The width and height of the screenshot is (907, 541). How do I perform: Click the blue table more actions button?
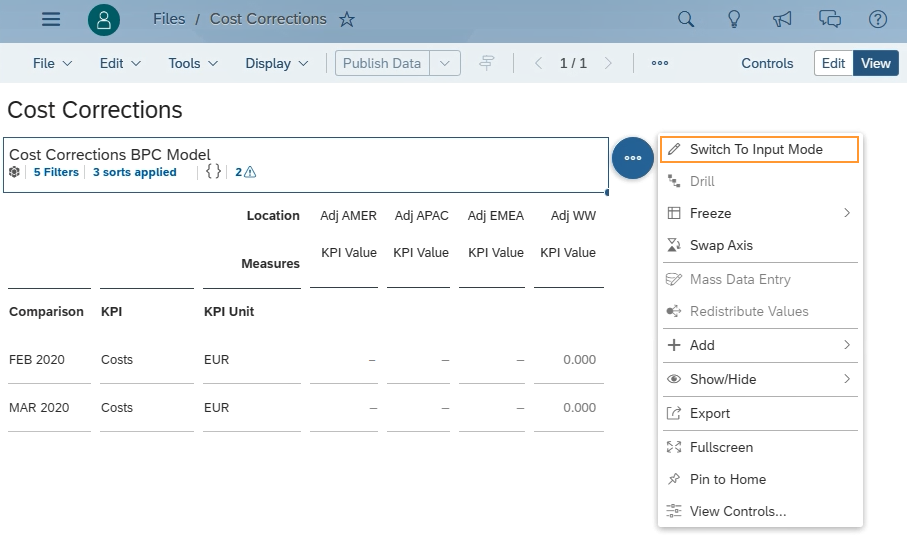pyautogui.click(x=633, y=158)
